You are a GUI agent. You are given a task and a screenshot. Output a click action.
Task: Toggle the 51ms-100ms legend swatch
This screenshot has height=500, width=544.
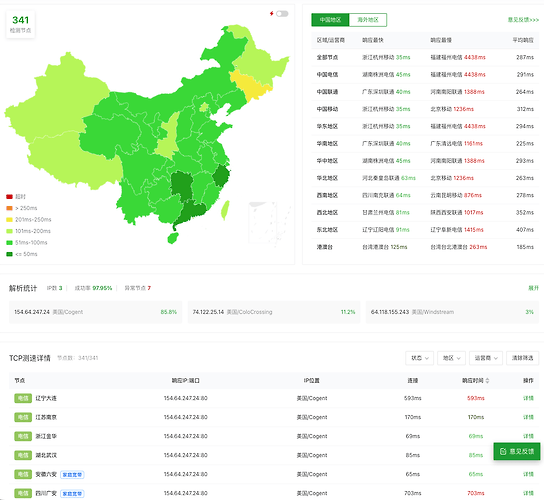[x=9, y=243]
